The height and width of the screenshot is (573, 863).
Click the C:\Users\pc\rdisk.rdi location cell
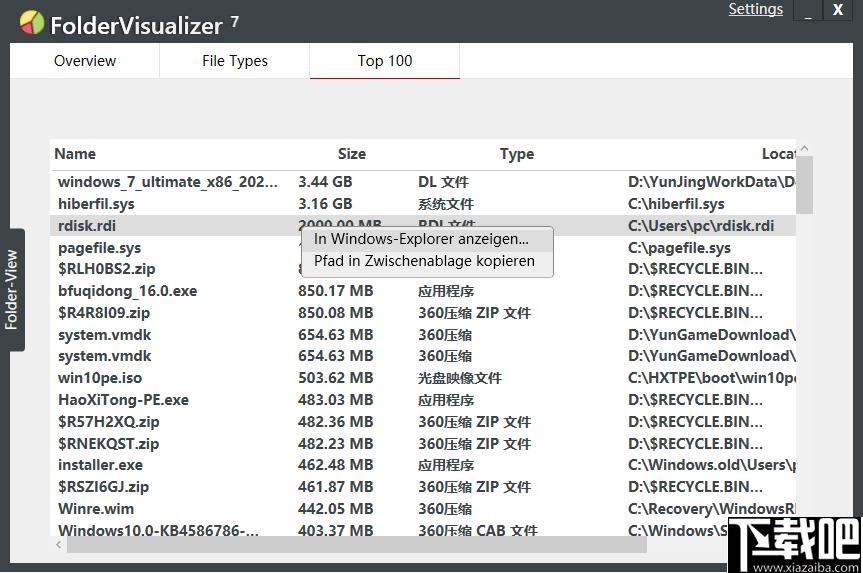point(701,226)
